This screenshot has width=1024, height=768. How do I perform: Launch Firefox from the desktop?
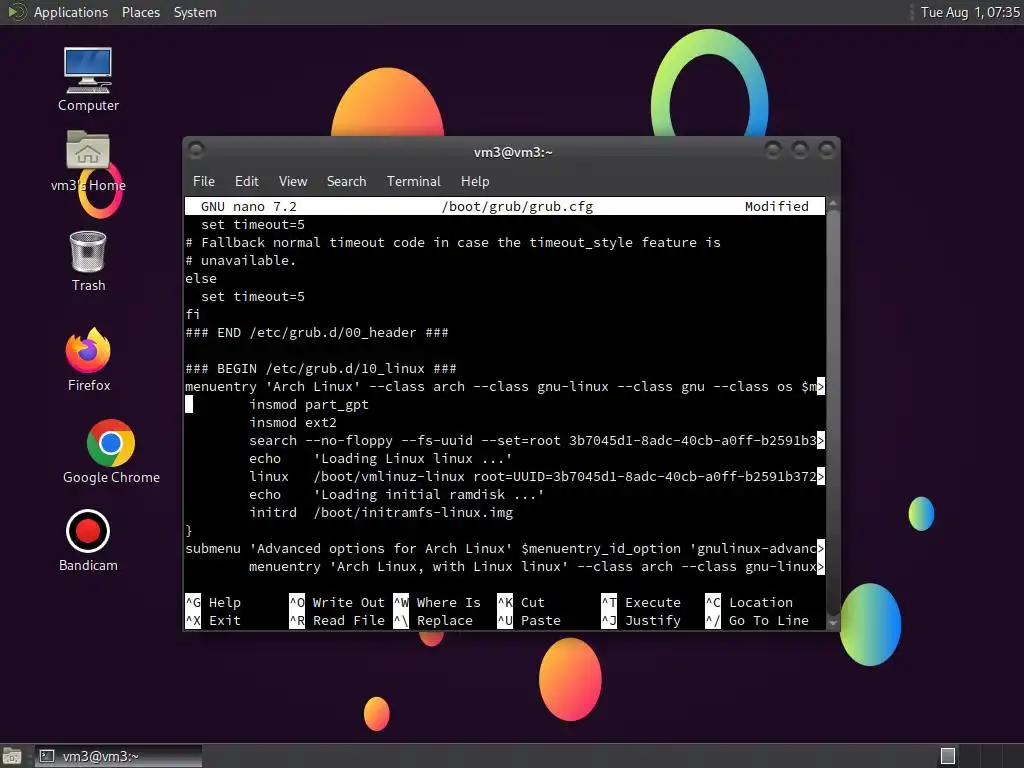click(88, 359)
